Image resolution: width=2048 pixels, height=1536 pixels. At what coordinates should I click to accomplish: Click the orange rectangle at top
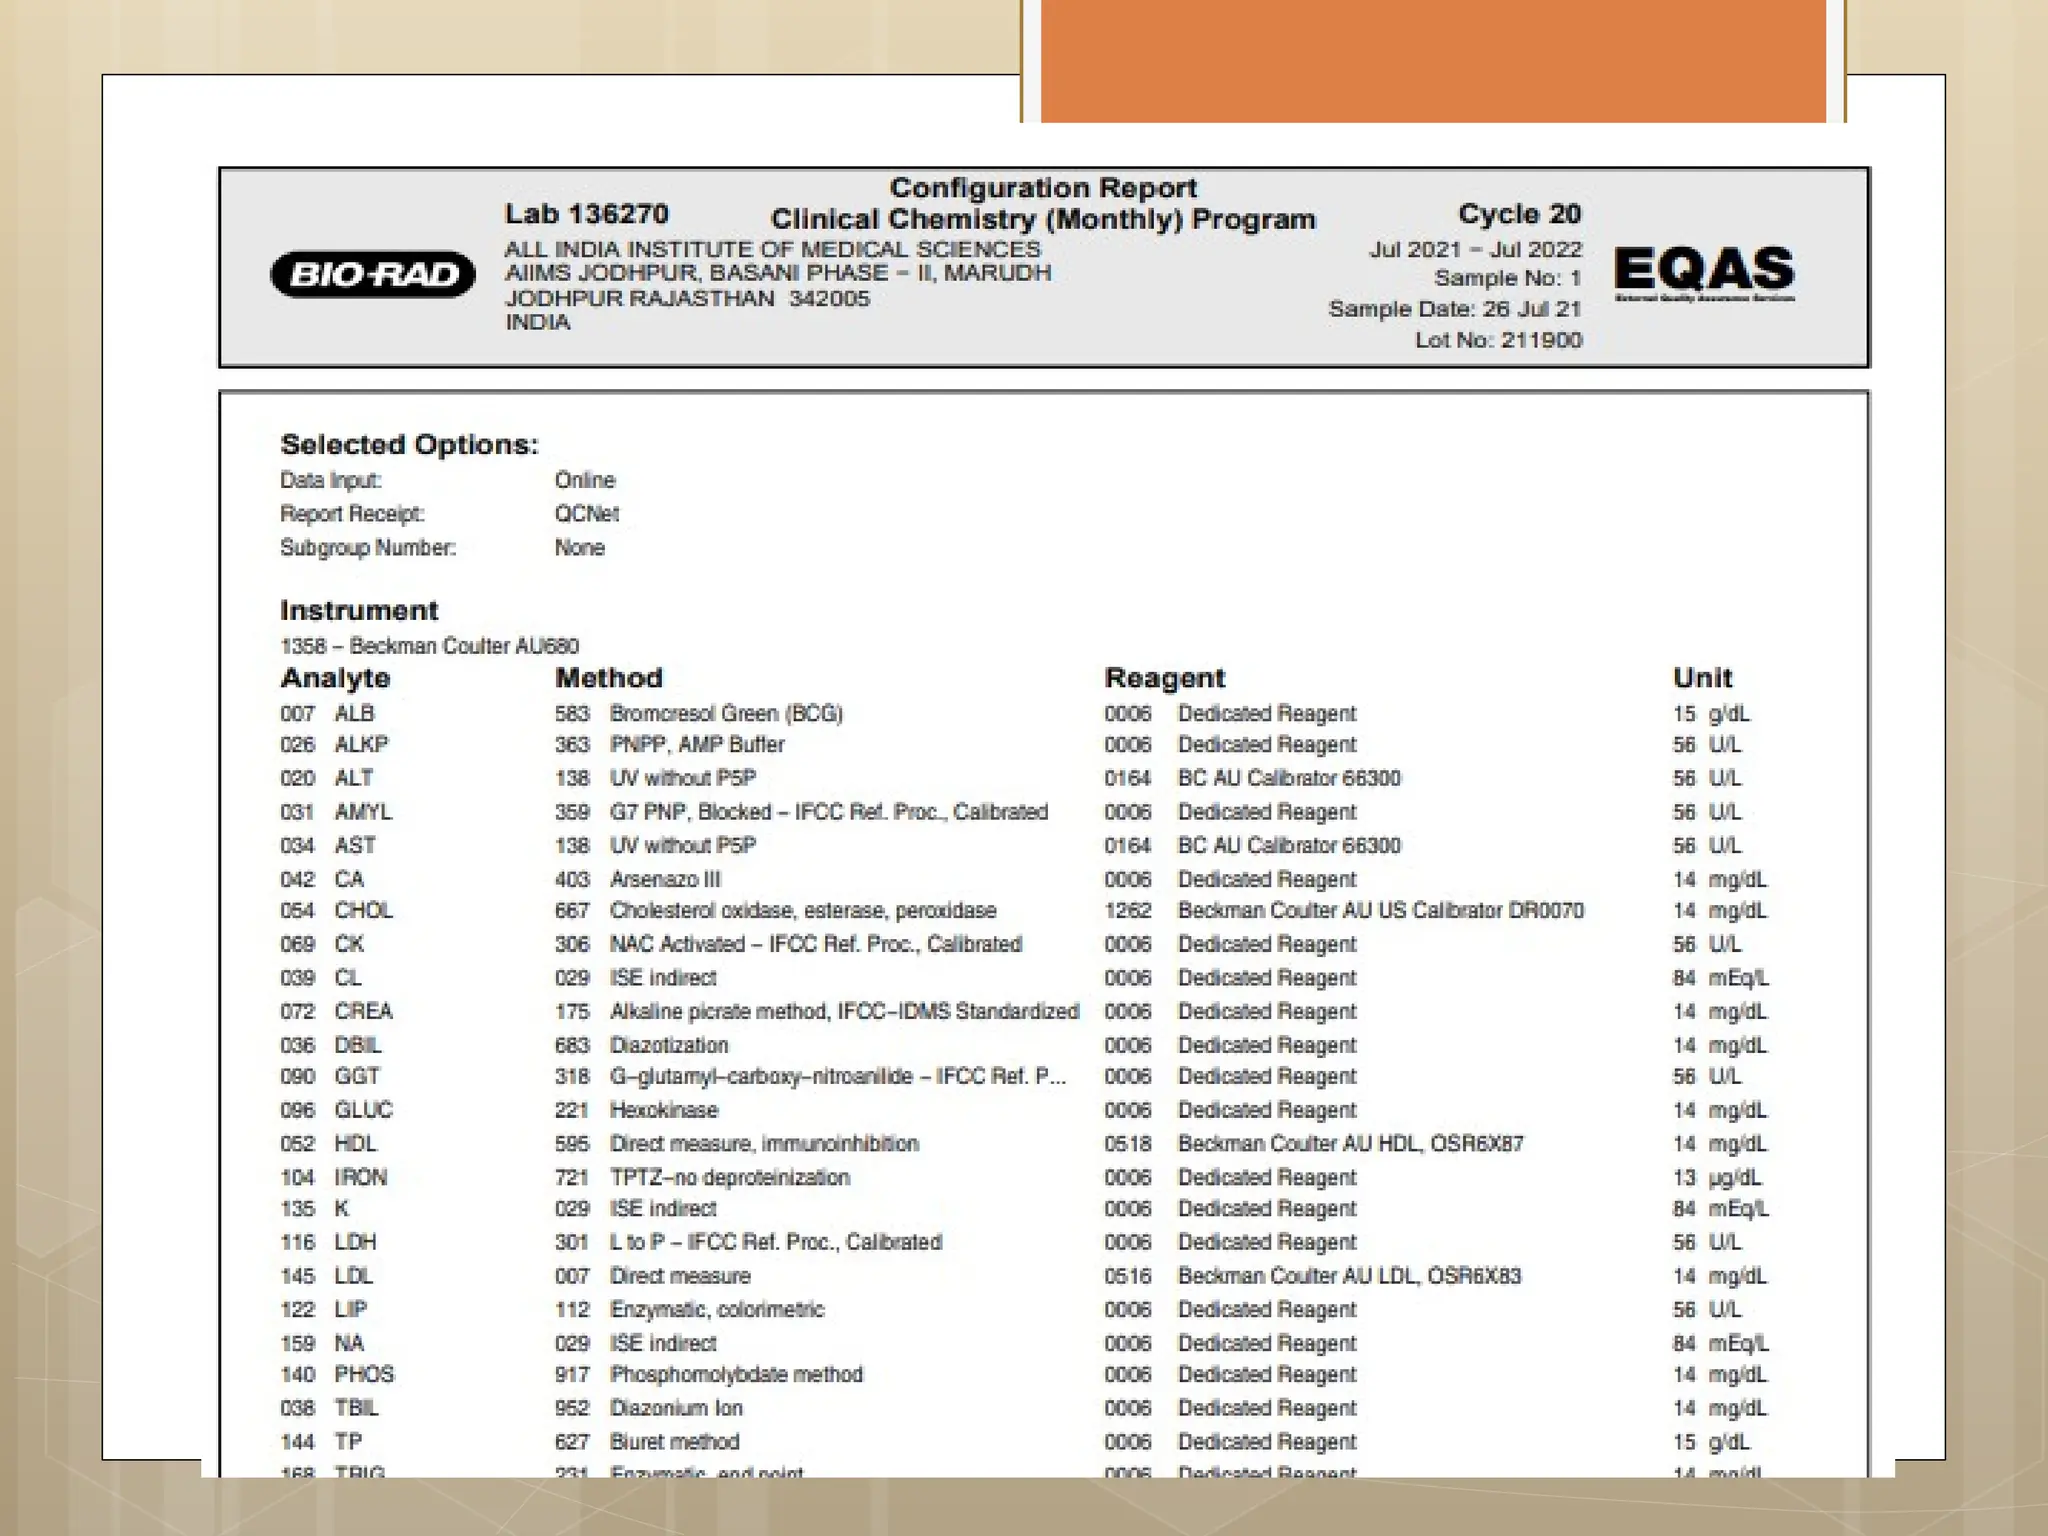click(1432, 60)
